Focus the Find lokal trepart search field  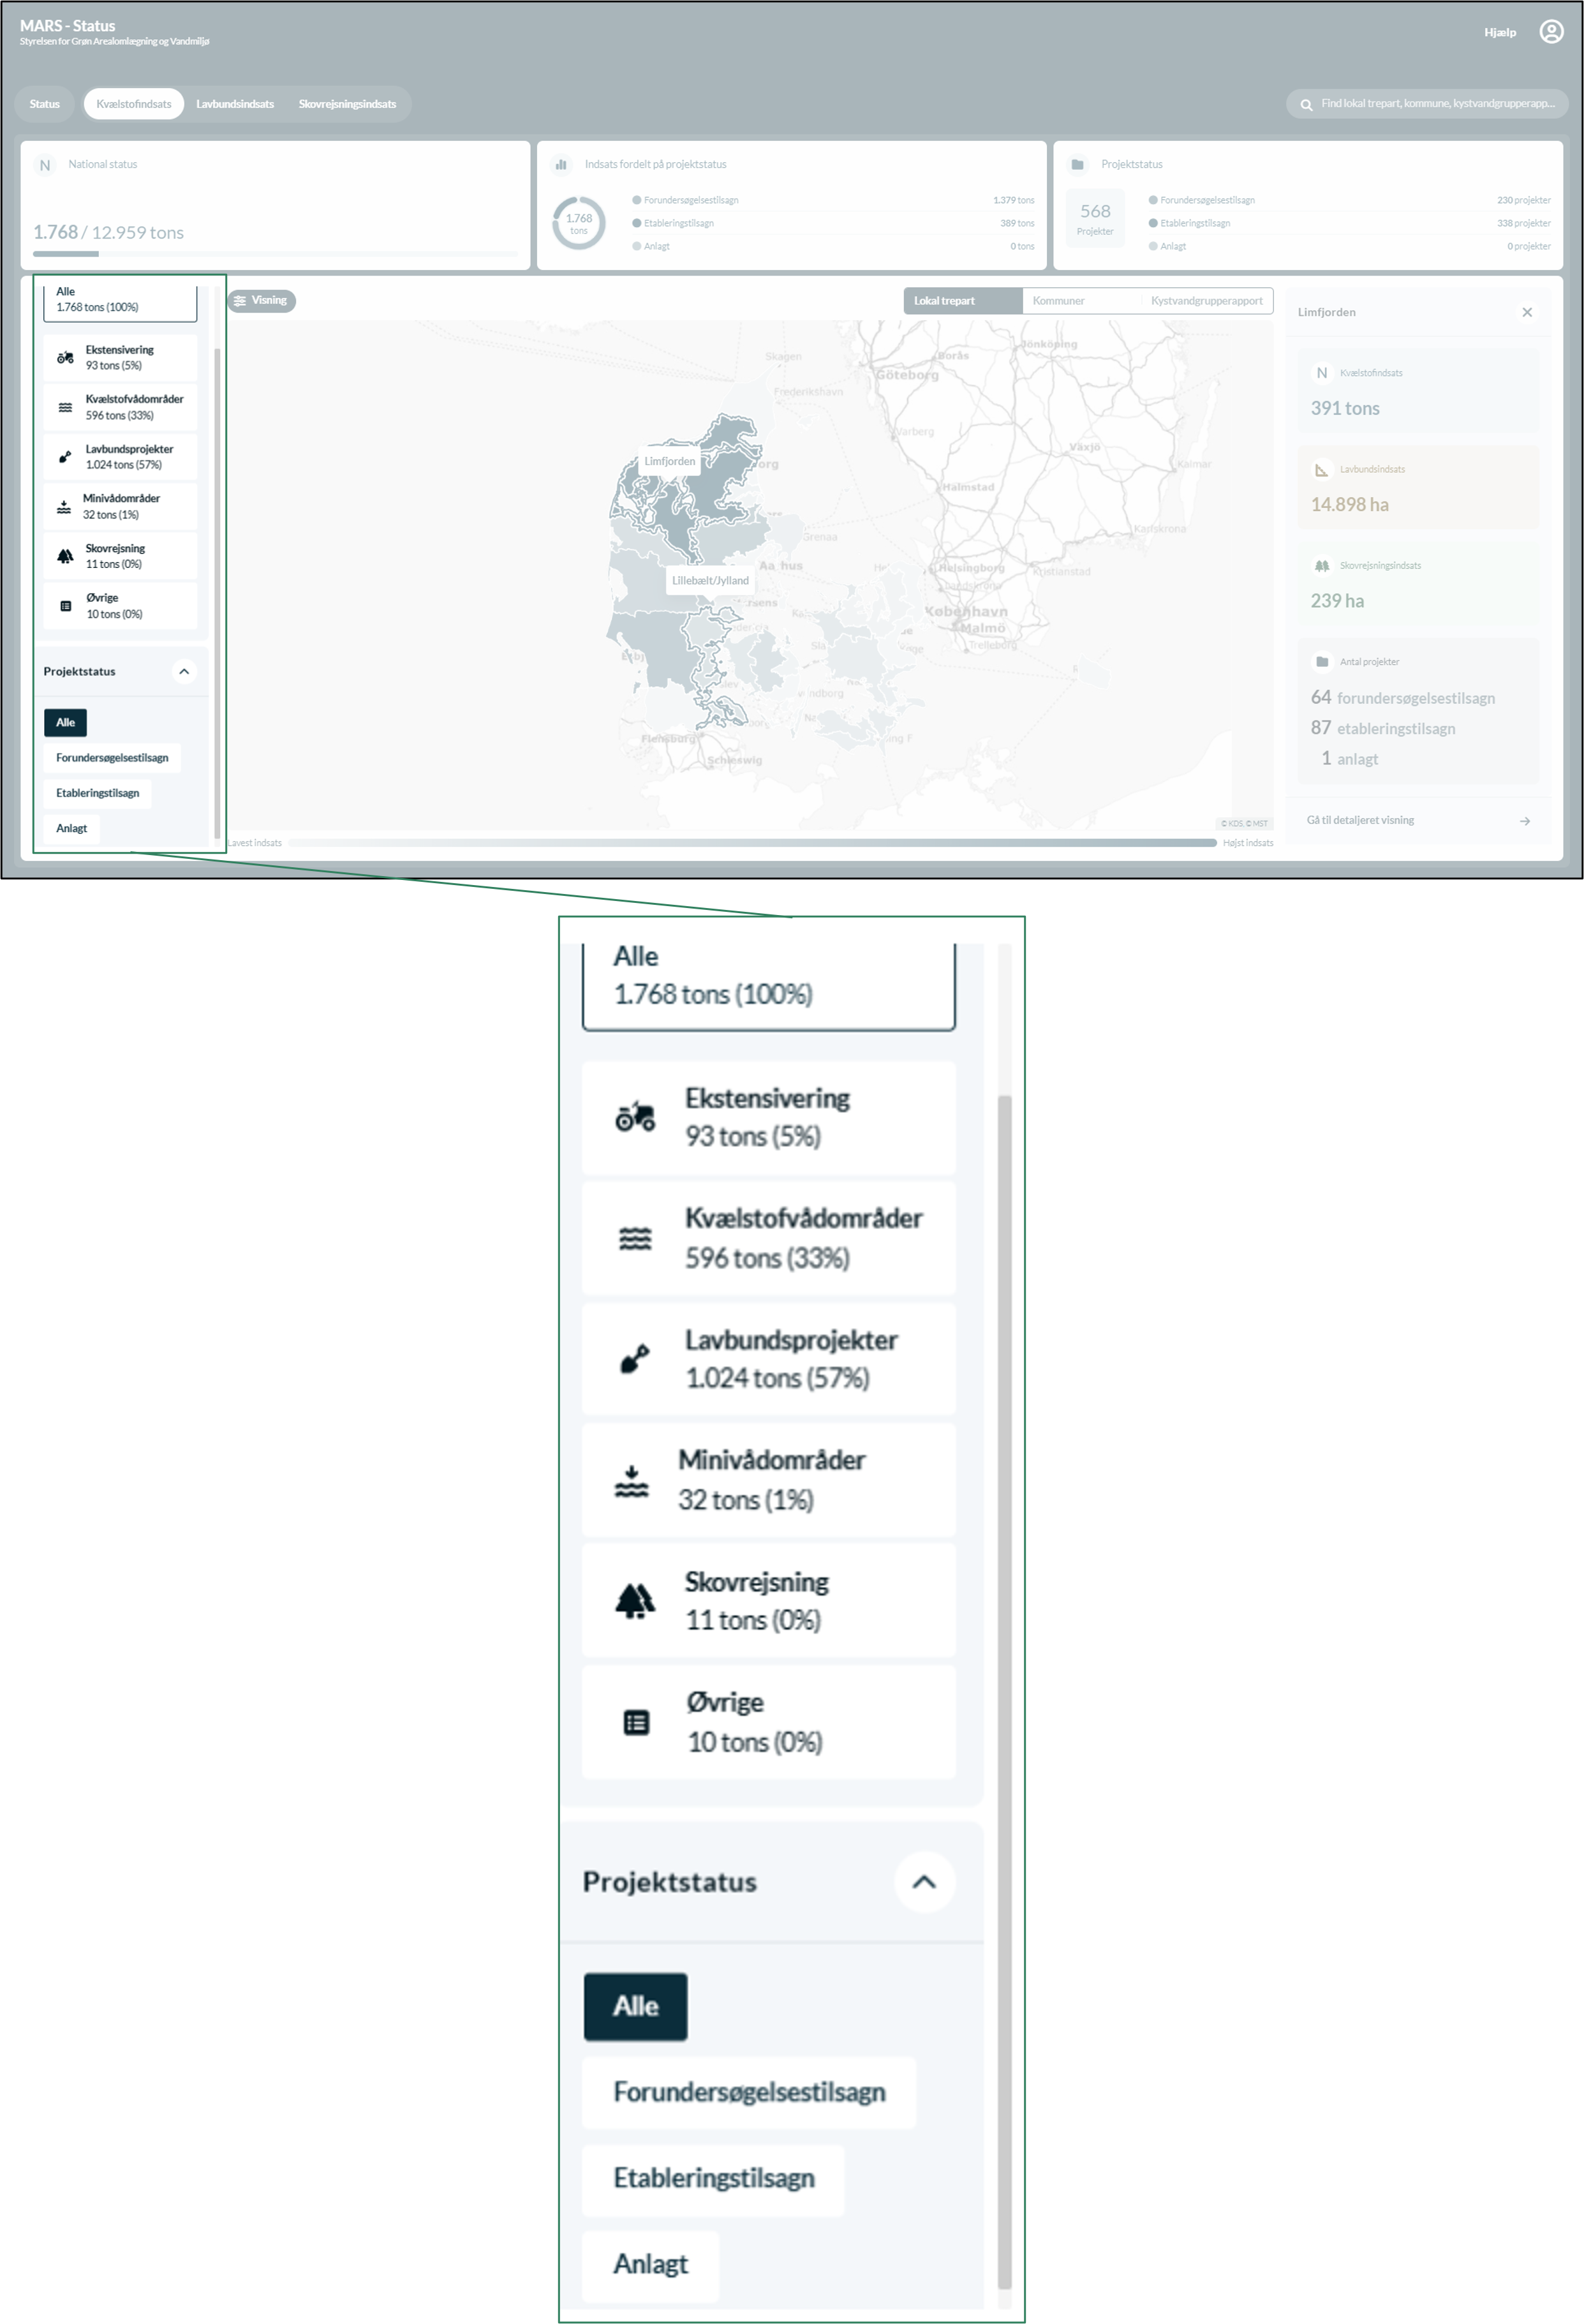tap(1427, 104)
